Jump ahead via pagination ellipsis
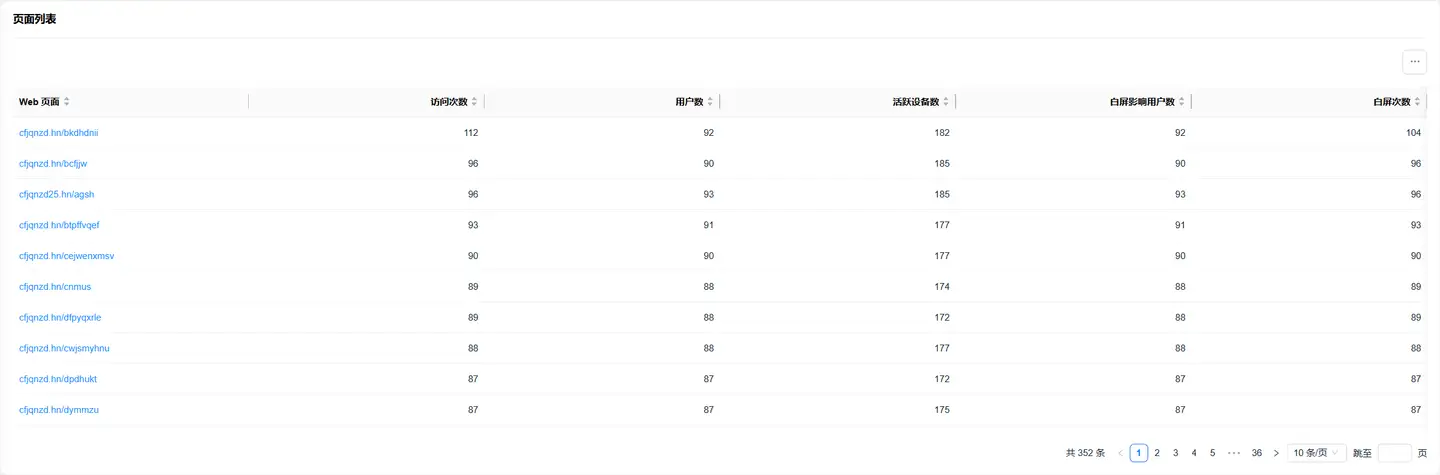 [x=1234, y=453]
